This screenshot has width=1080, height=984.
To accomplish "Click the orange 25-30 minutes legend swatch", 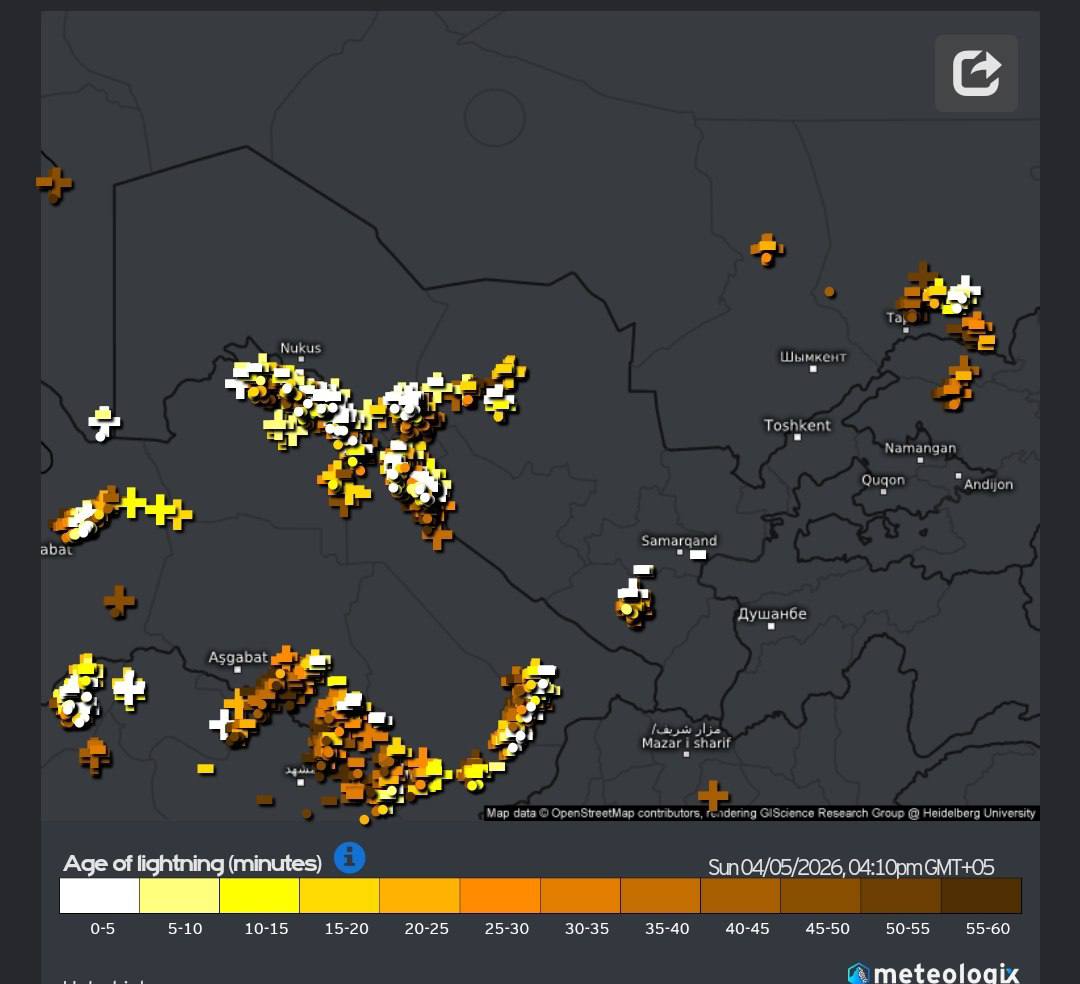I will 500,896.
